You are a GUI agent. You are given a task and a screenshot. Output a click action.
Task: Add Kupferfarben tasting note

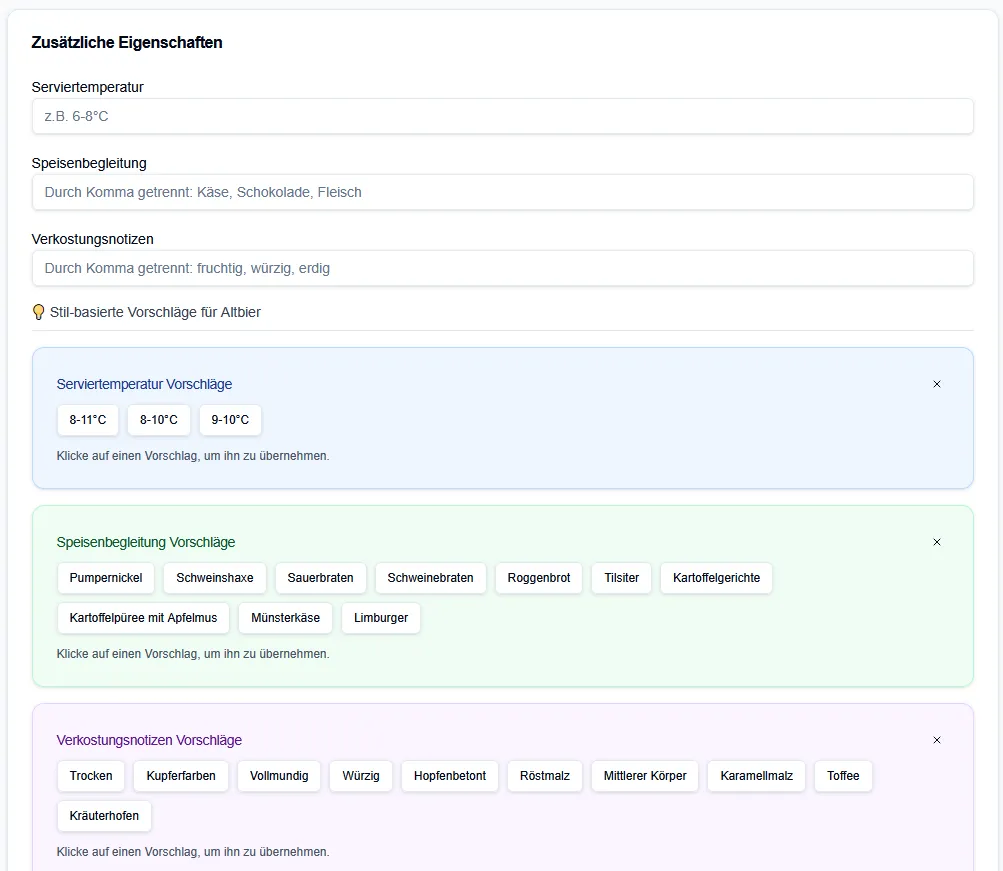[x=181, y=776]
